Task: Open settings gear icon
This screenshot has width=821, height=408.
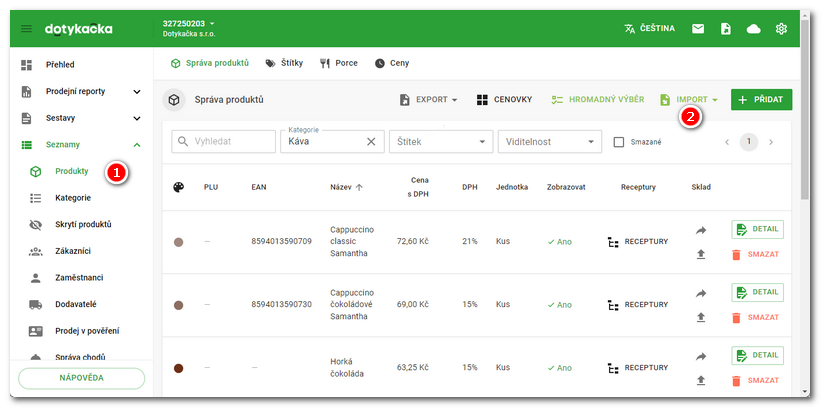Action: click(781, 29)
